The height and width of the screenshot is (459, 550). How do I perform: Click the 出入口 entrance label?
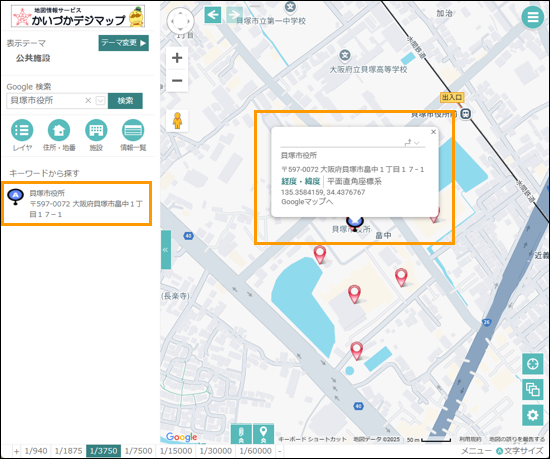(452, 97)
